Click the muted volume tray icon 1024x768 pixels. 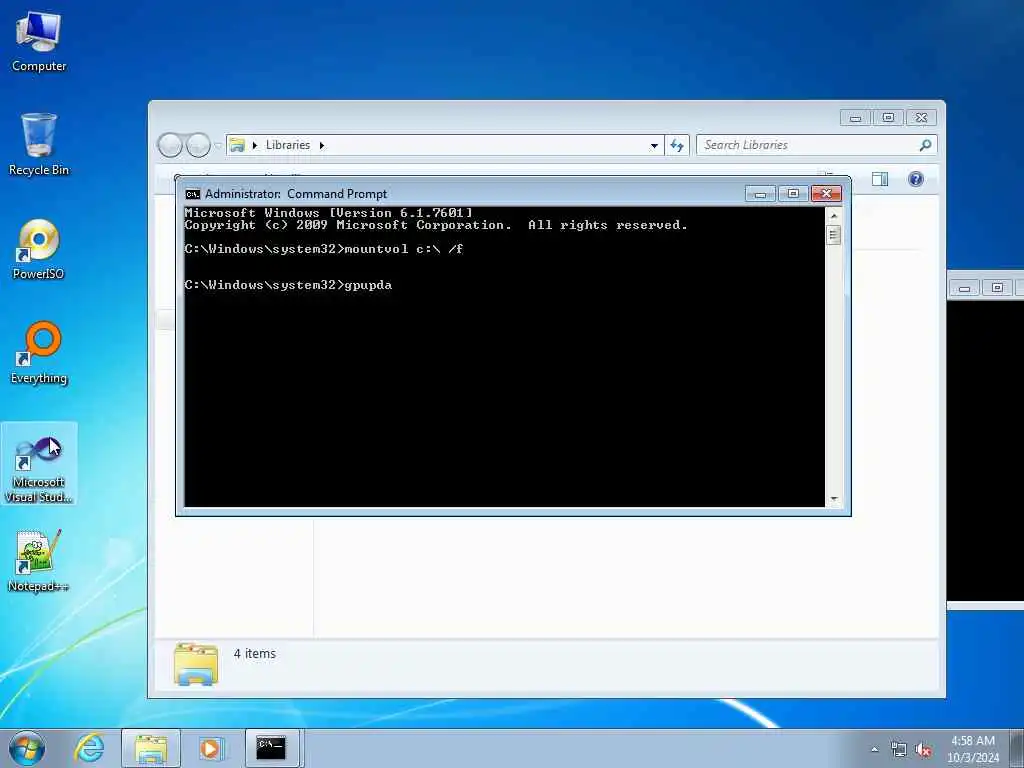[x=923, y=750]
